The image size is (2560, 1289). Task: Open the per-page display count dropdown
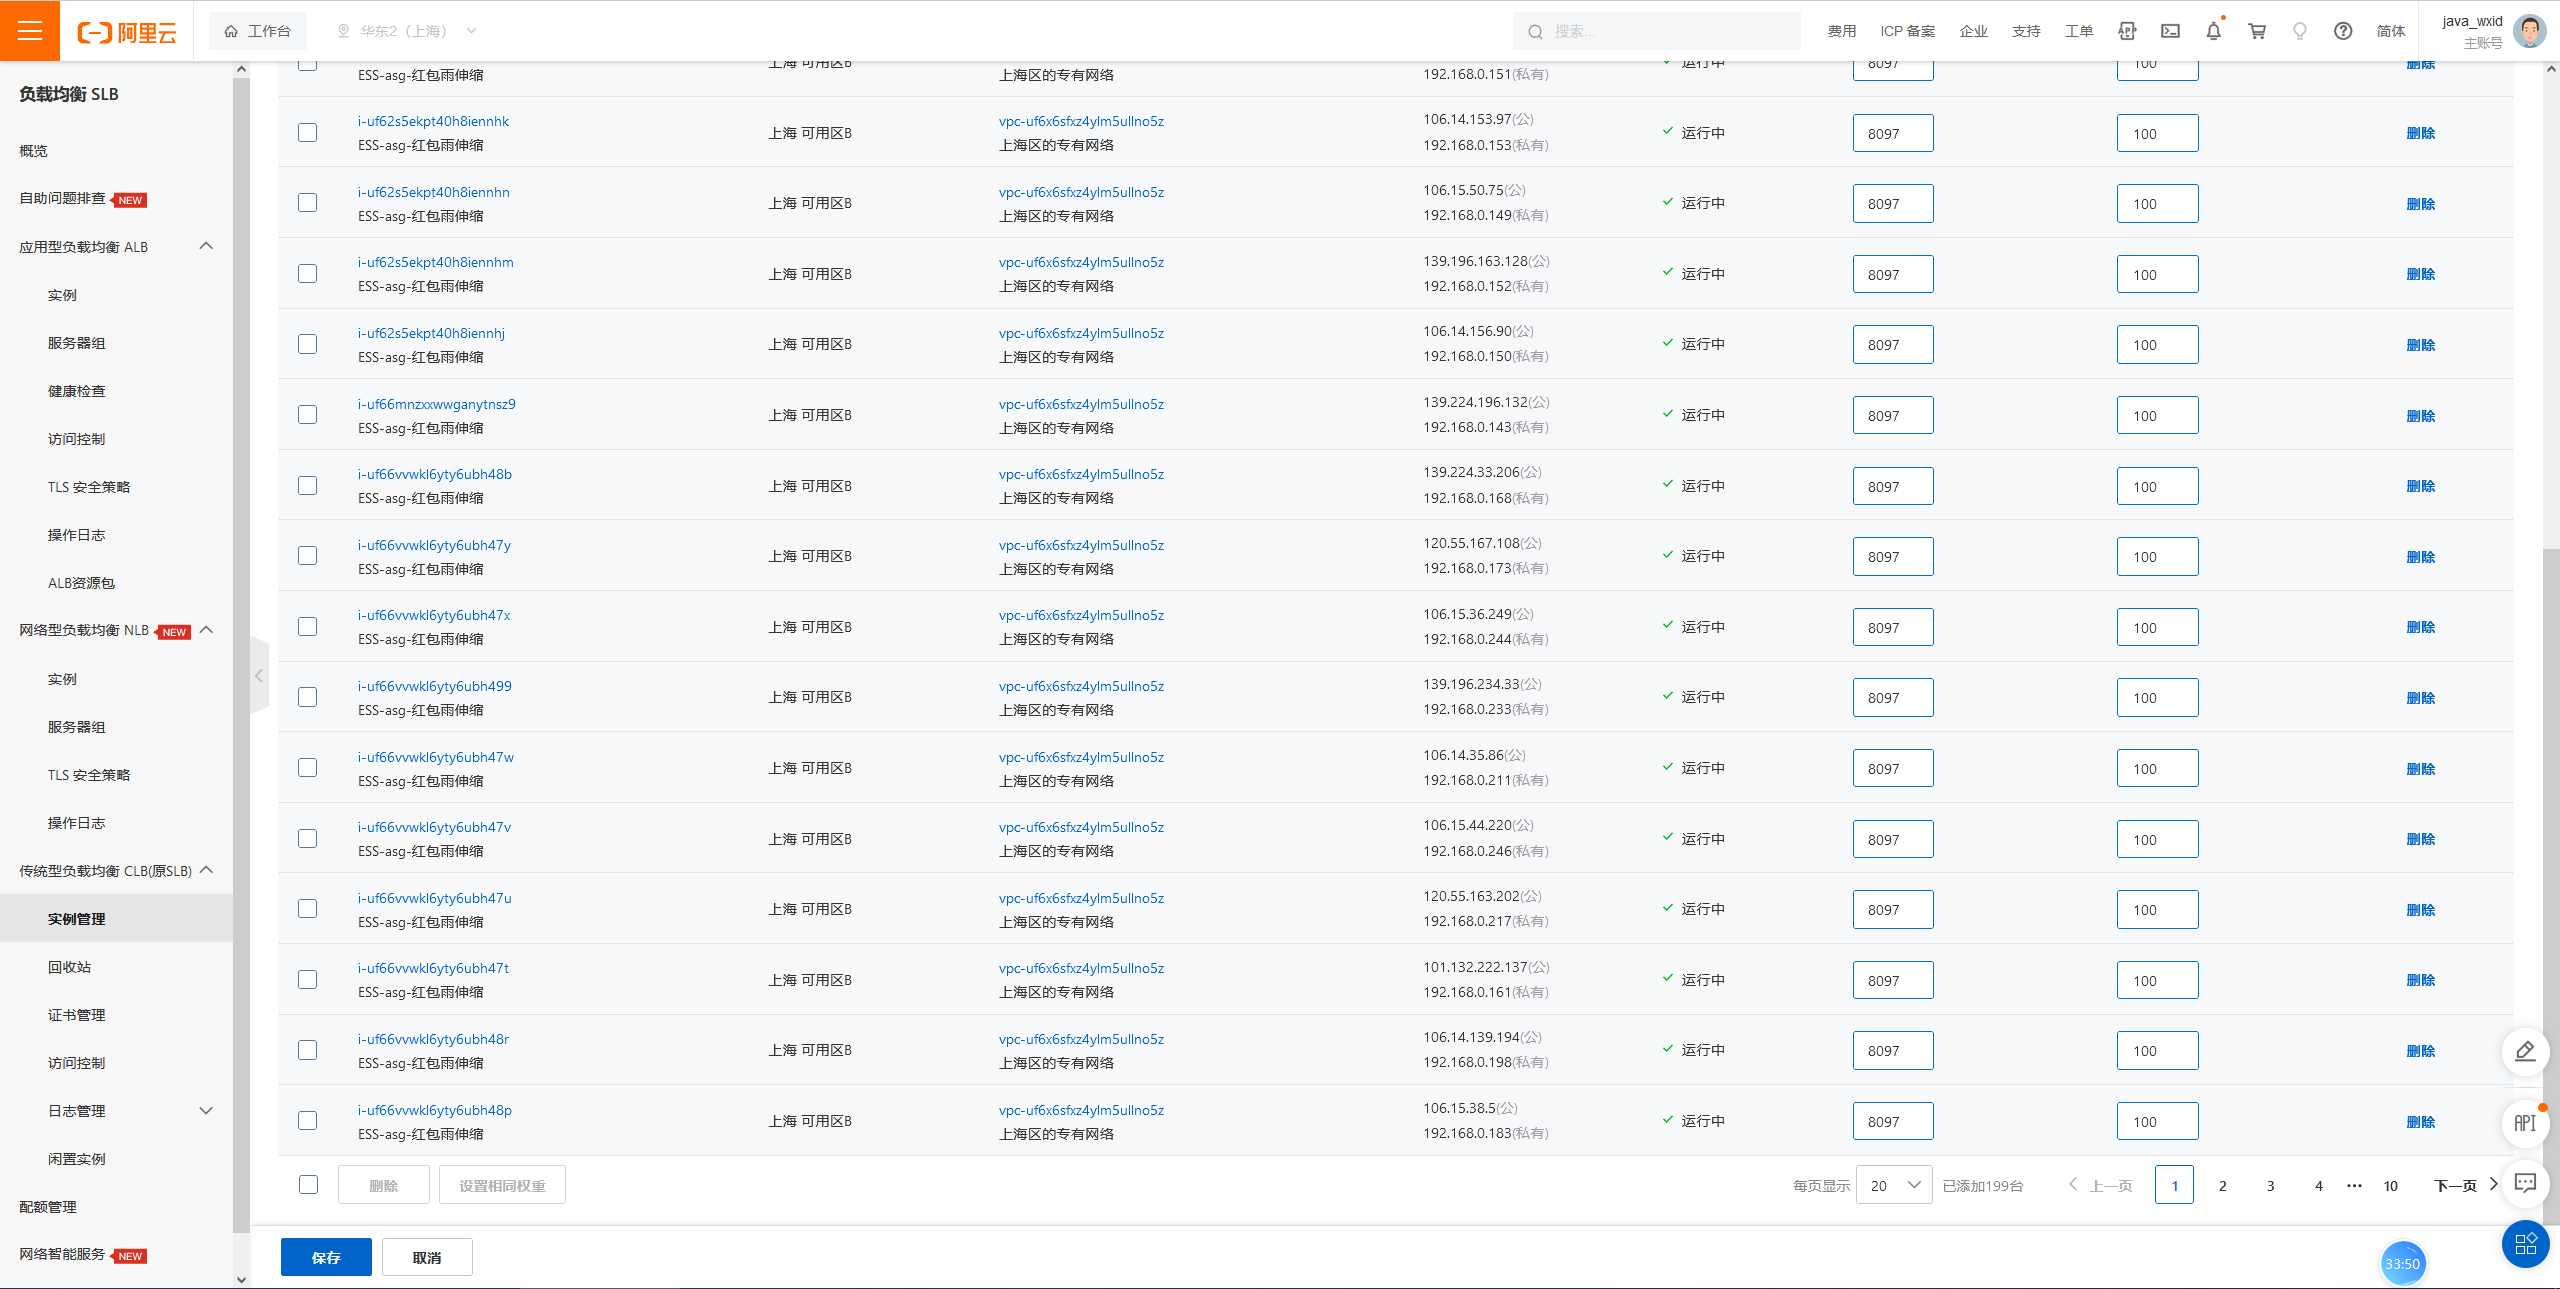1893,1185
